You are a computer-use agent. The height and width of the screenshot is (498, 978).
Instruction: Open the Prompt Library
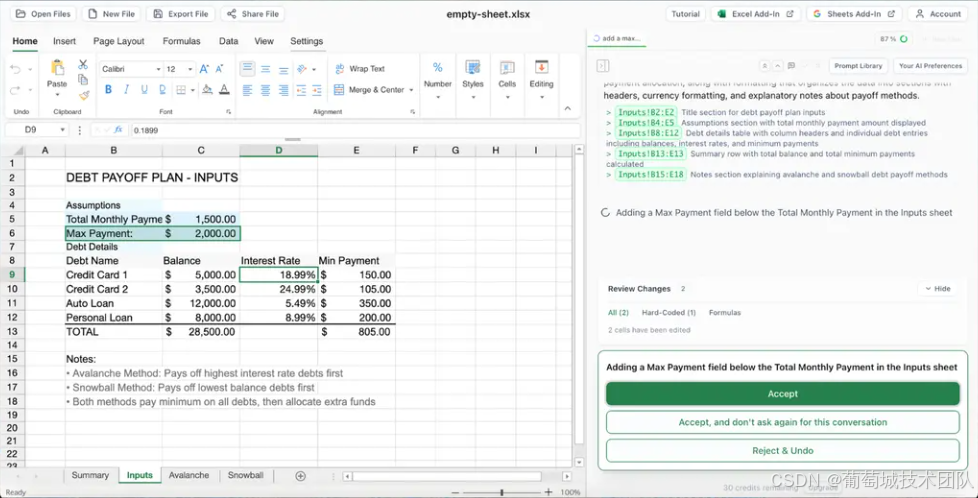(x=858, y=66)
